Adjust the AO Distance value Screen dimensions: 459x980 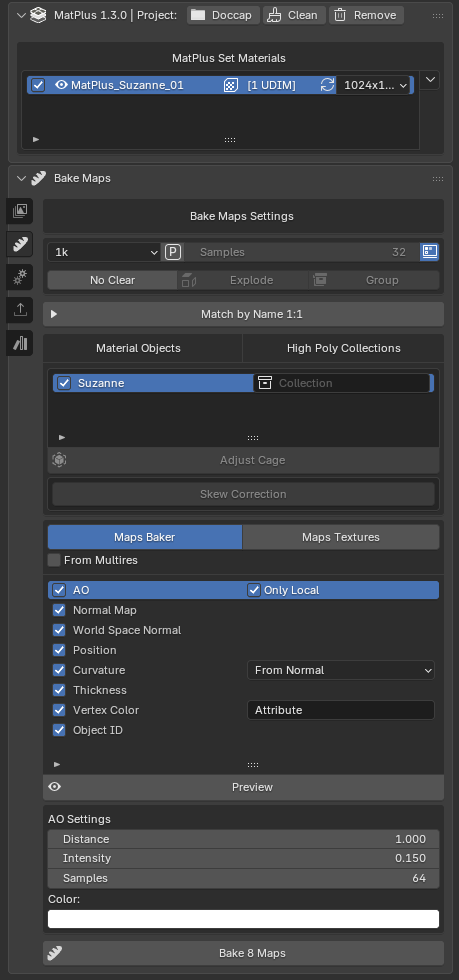click(243, 839)
